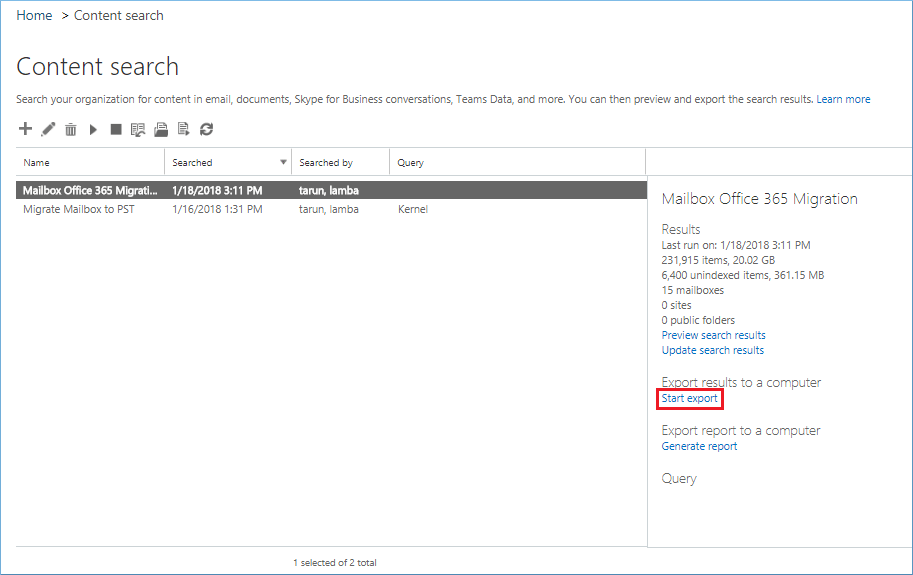Click the trash can delete icon
Viewport: 913px width, 575px height.
point(70,129)
